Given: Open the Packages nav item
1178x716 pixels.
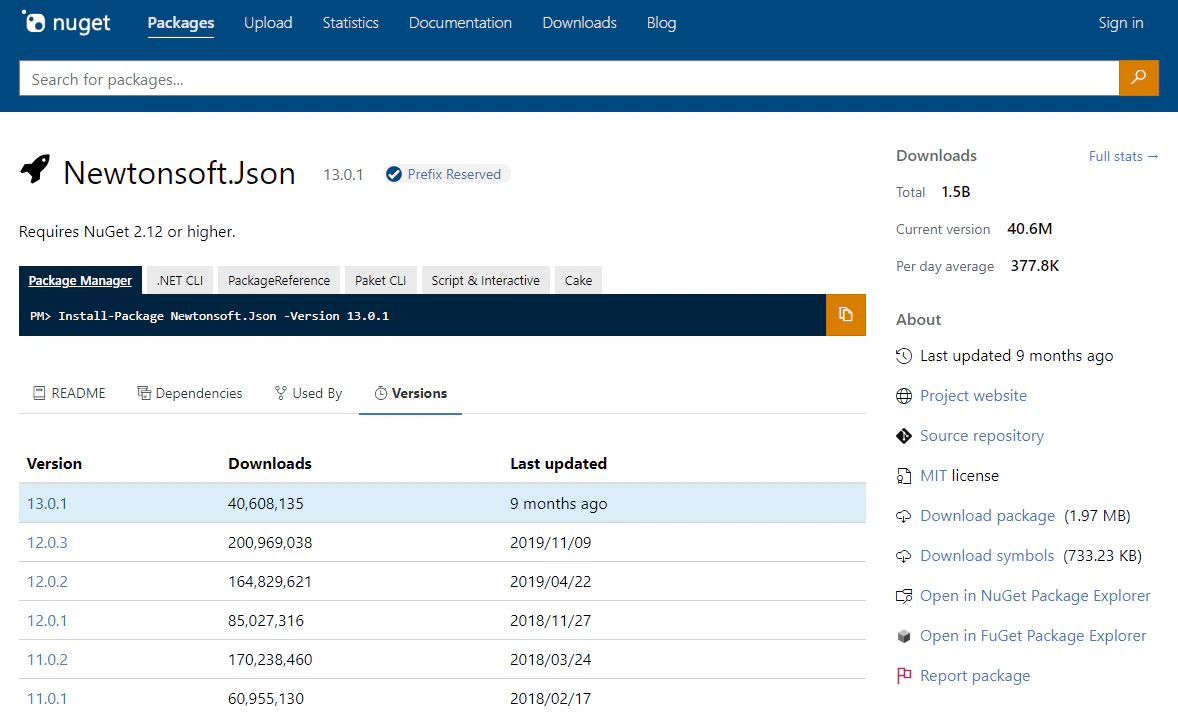Looking at the screenshot, I should pyautogui.click(x=180, y=23).
